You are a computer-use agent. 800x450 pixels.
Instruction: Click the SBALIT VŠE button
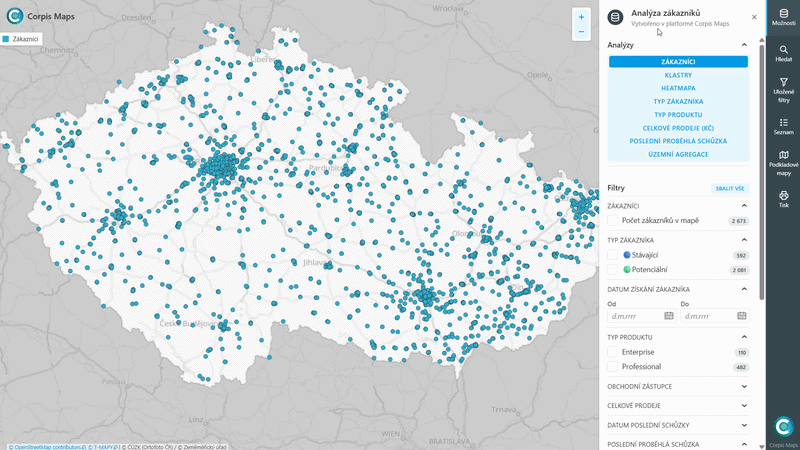point(730,188)
